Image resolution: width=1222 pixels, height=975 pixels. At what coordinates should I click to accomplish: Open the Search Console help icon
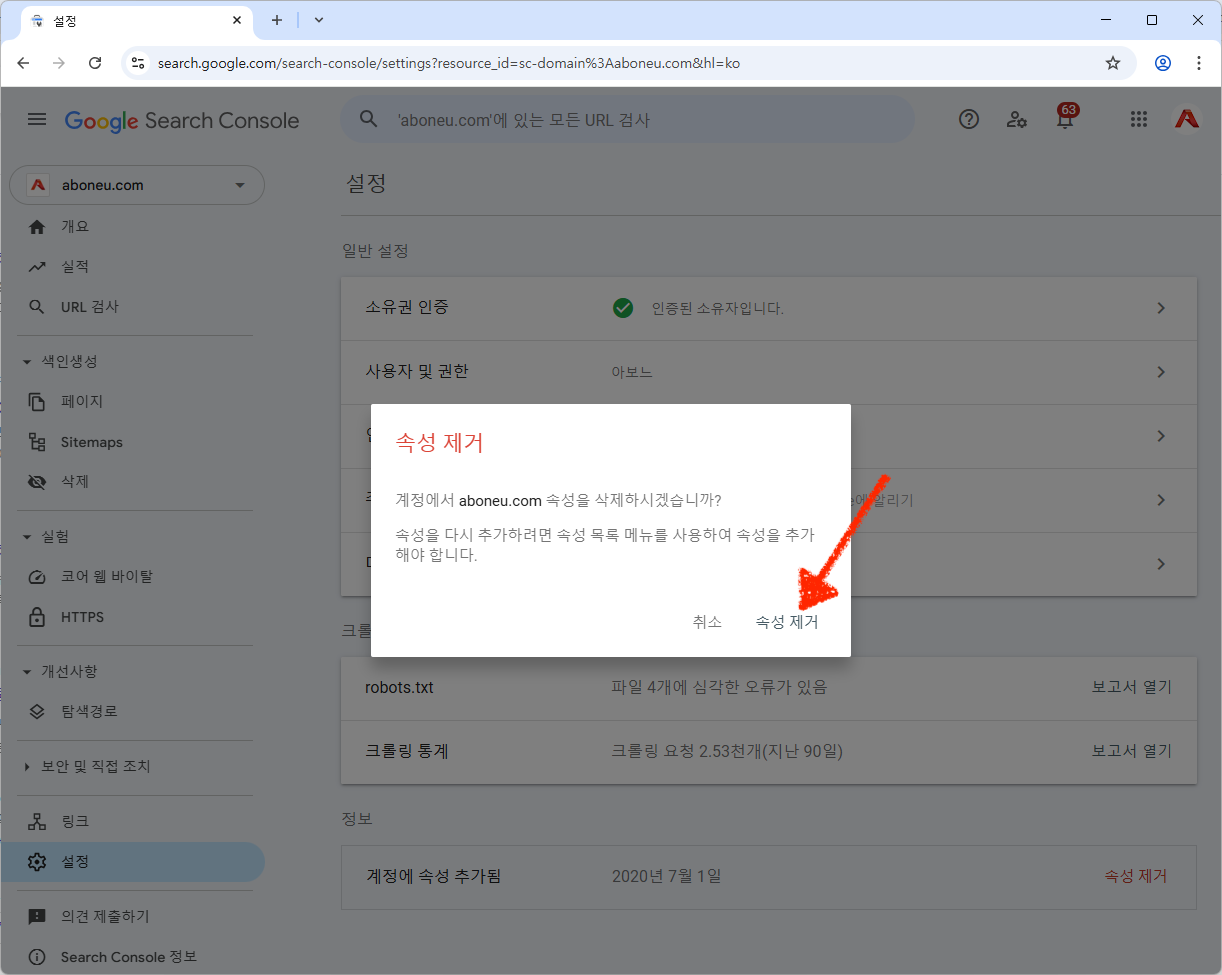[x=969, y=120]
